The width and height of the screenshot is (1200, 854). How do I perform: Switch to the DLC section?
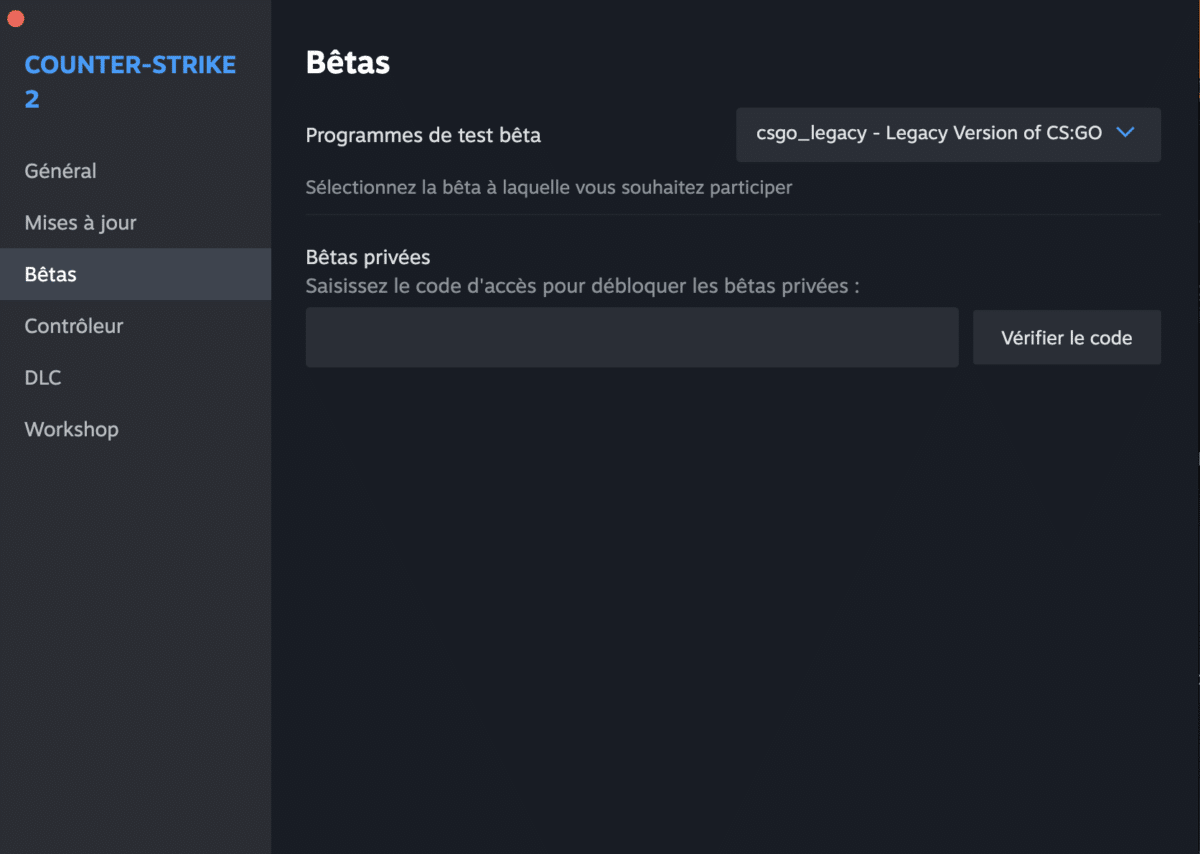click(x=135, y=378)
